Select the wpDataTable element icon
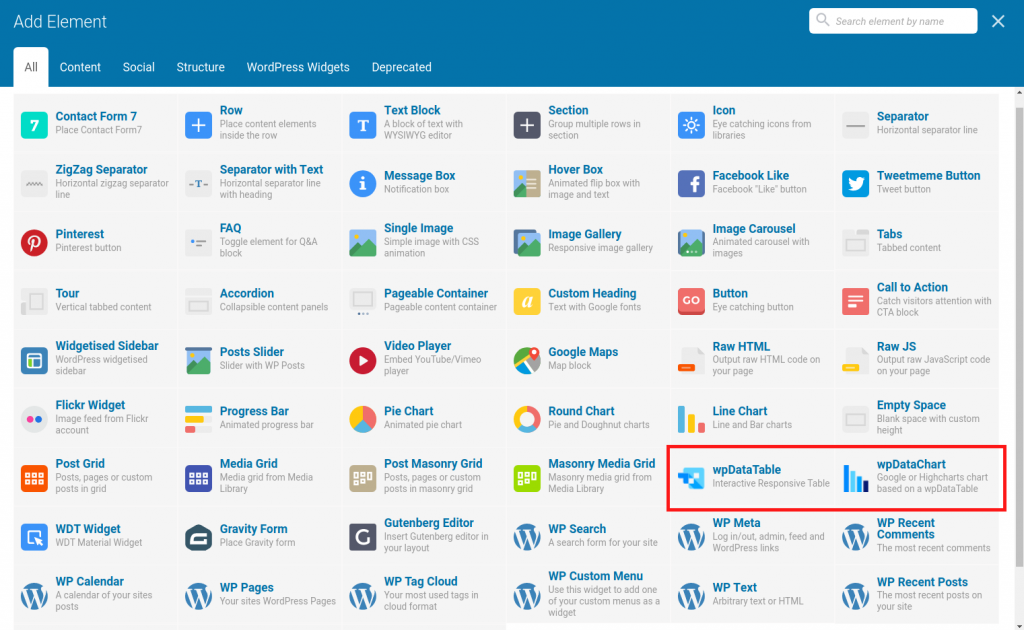The height and width of the screenshot is (630, 1024). [x=691, y=477]
